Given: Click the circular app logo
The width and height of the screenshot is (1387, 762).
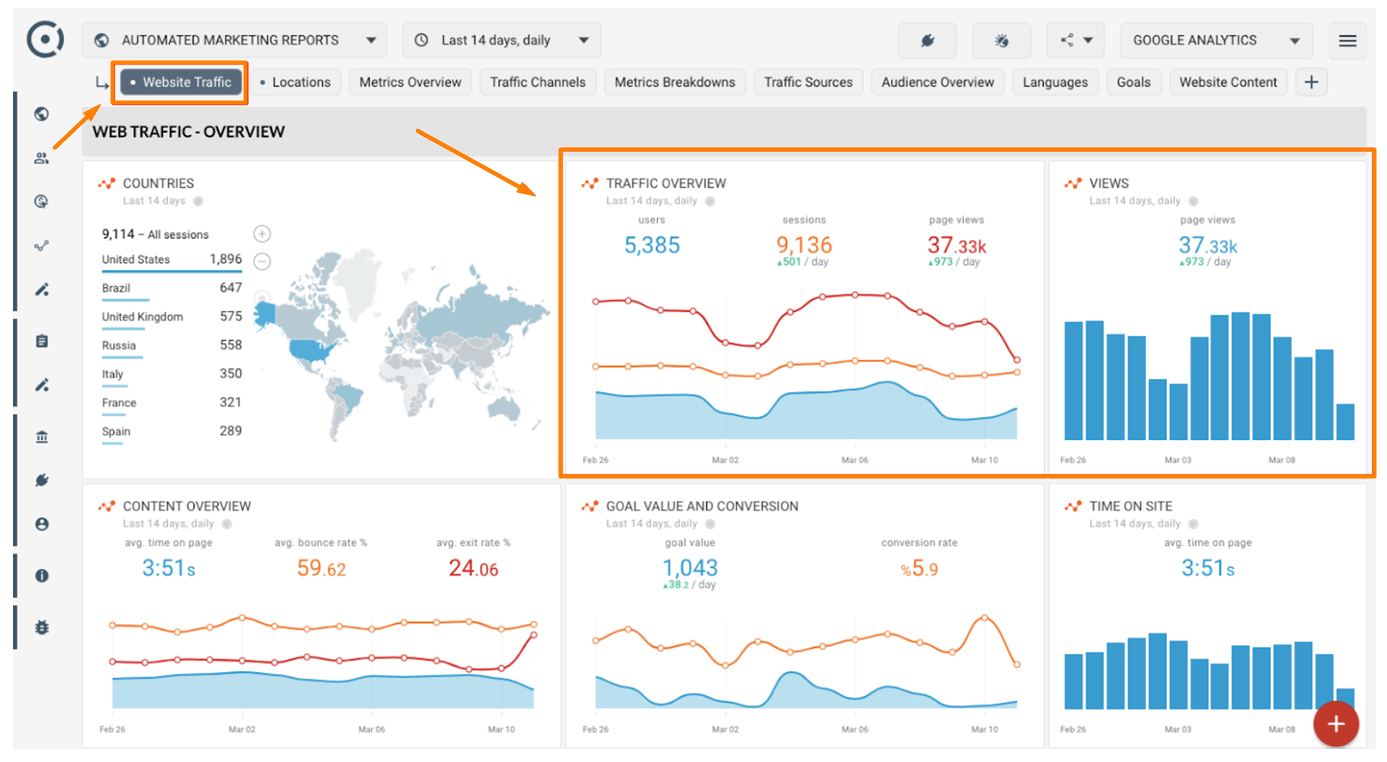Looking at the screenshot, I should coord(44,40).
